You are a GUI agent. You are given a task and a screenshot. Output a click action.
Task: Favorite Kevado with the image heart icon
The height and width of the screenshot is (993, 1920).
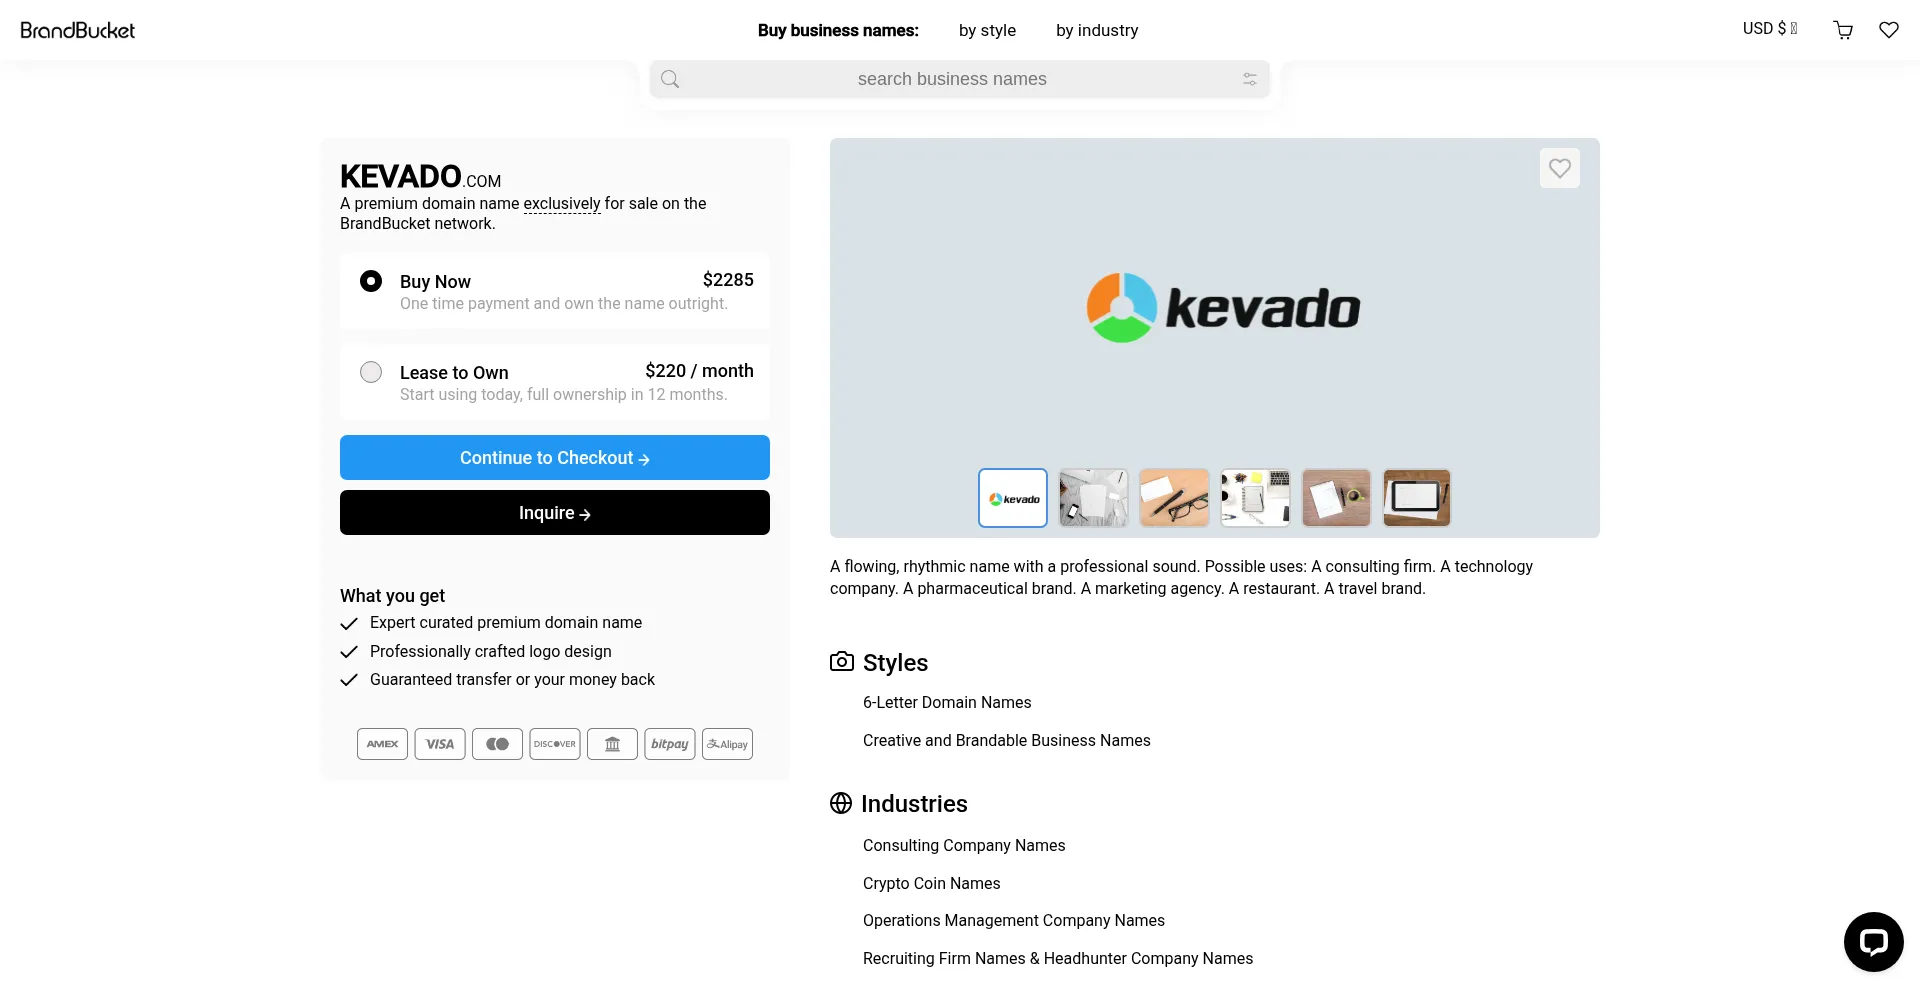[x=1559, y=168]
